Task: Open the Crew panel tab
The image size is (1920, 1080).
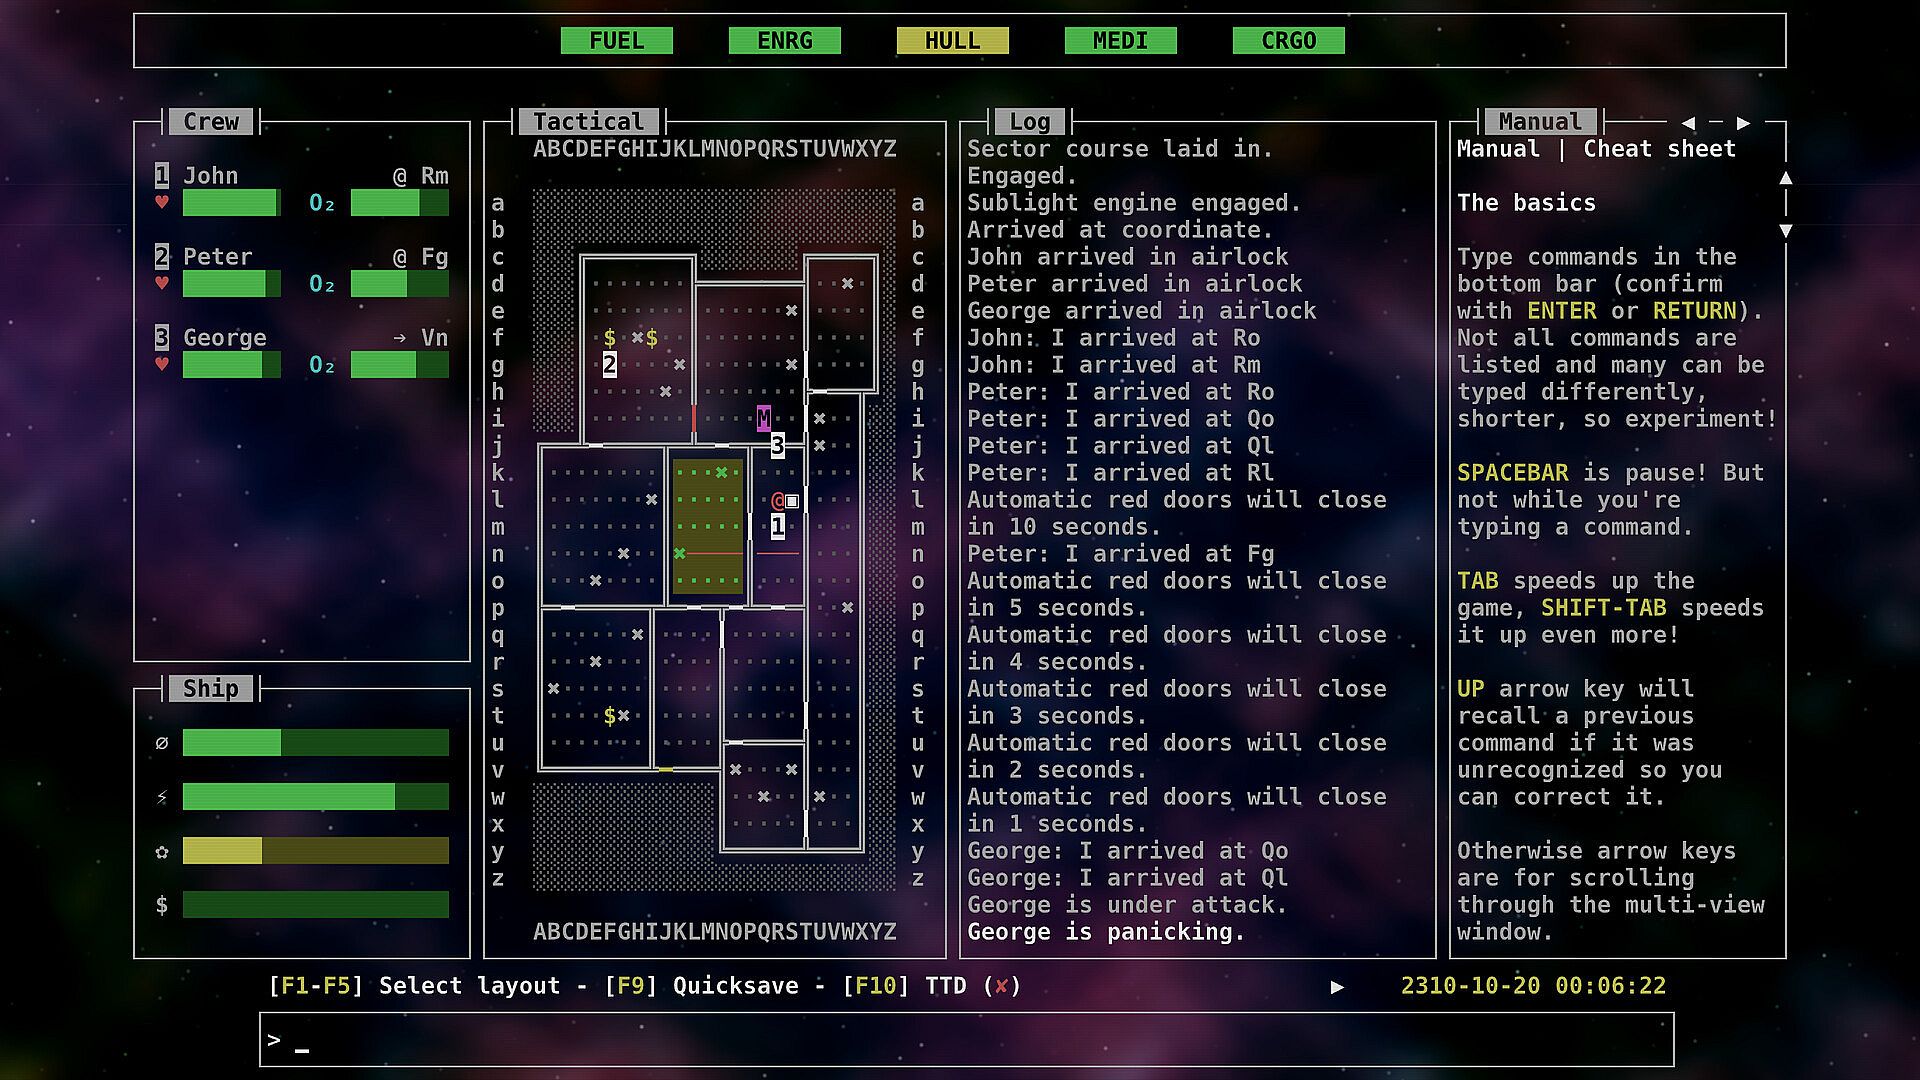Action: tap(211, 122)
